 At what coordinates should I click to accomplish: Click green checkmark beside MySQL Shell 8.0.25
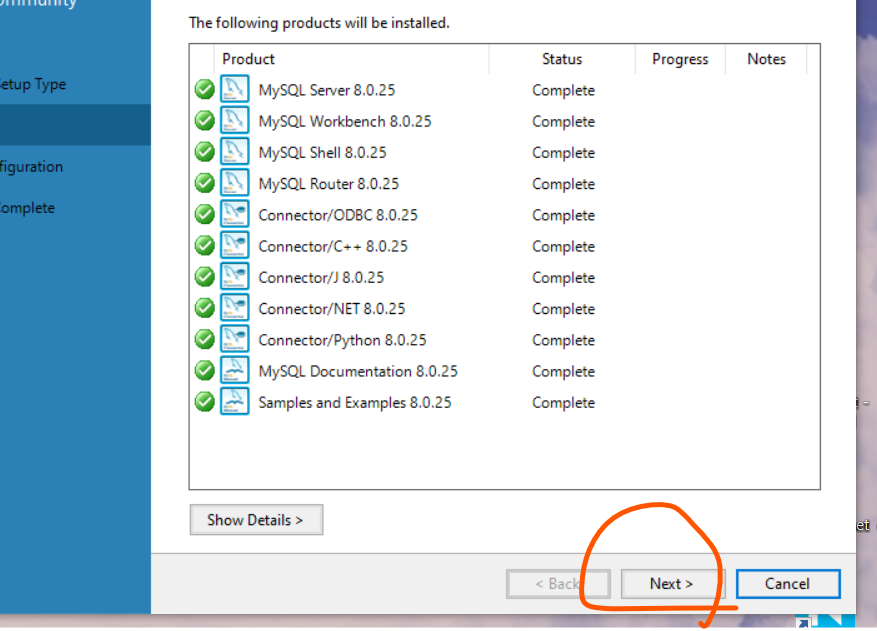[x=205, y=152]
